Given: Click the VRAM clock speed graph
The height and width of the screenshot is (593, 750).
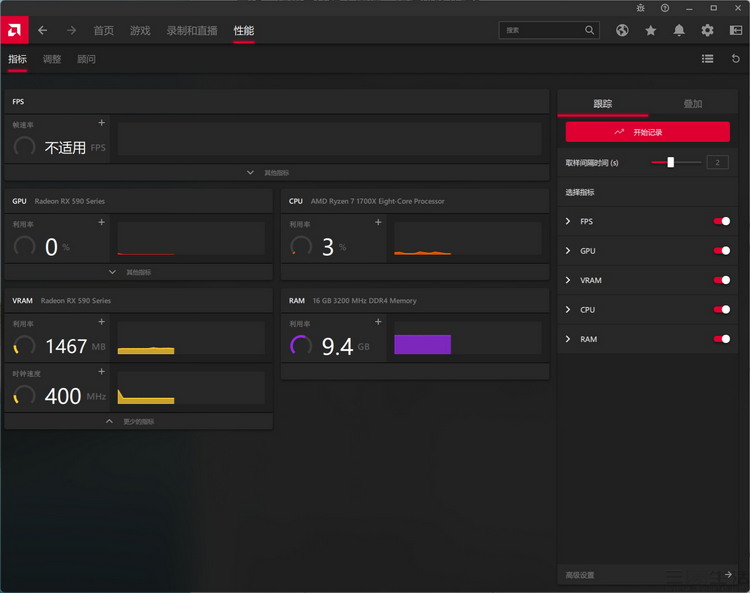Looking at the screenshot, I should click(191, 388).
